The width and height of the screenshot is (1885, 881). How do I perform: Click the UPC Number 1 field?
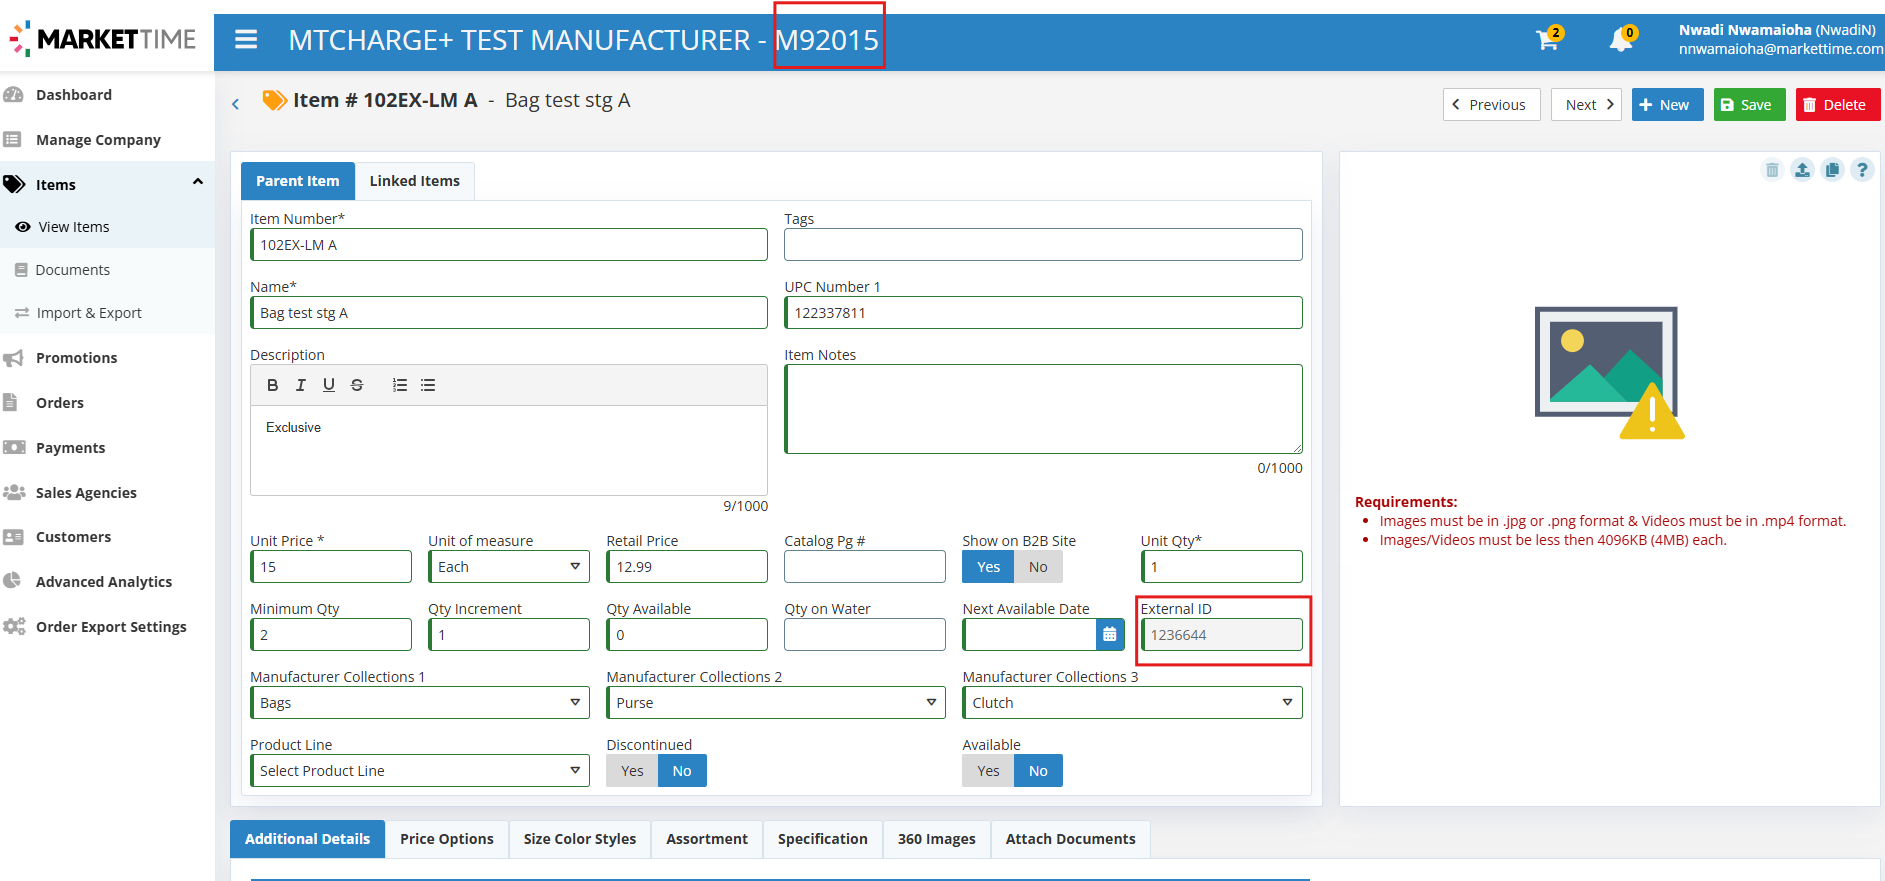pyautogui.click(x=1043, y=313)
